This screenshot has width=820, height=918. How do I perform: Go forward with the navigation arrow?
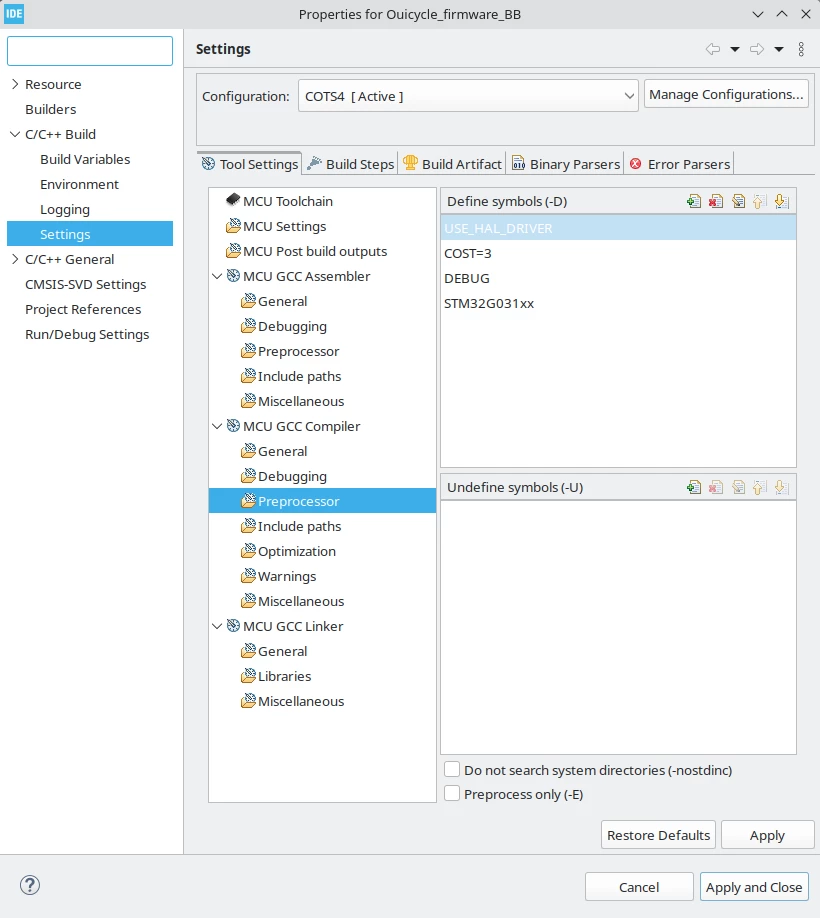[x=757, y=49]
